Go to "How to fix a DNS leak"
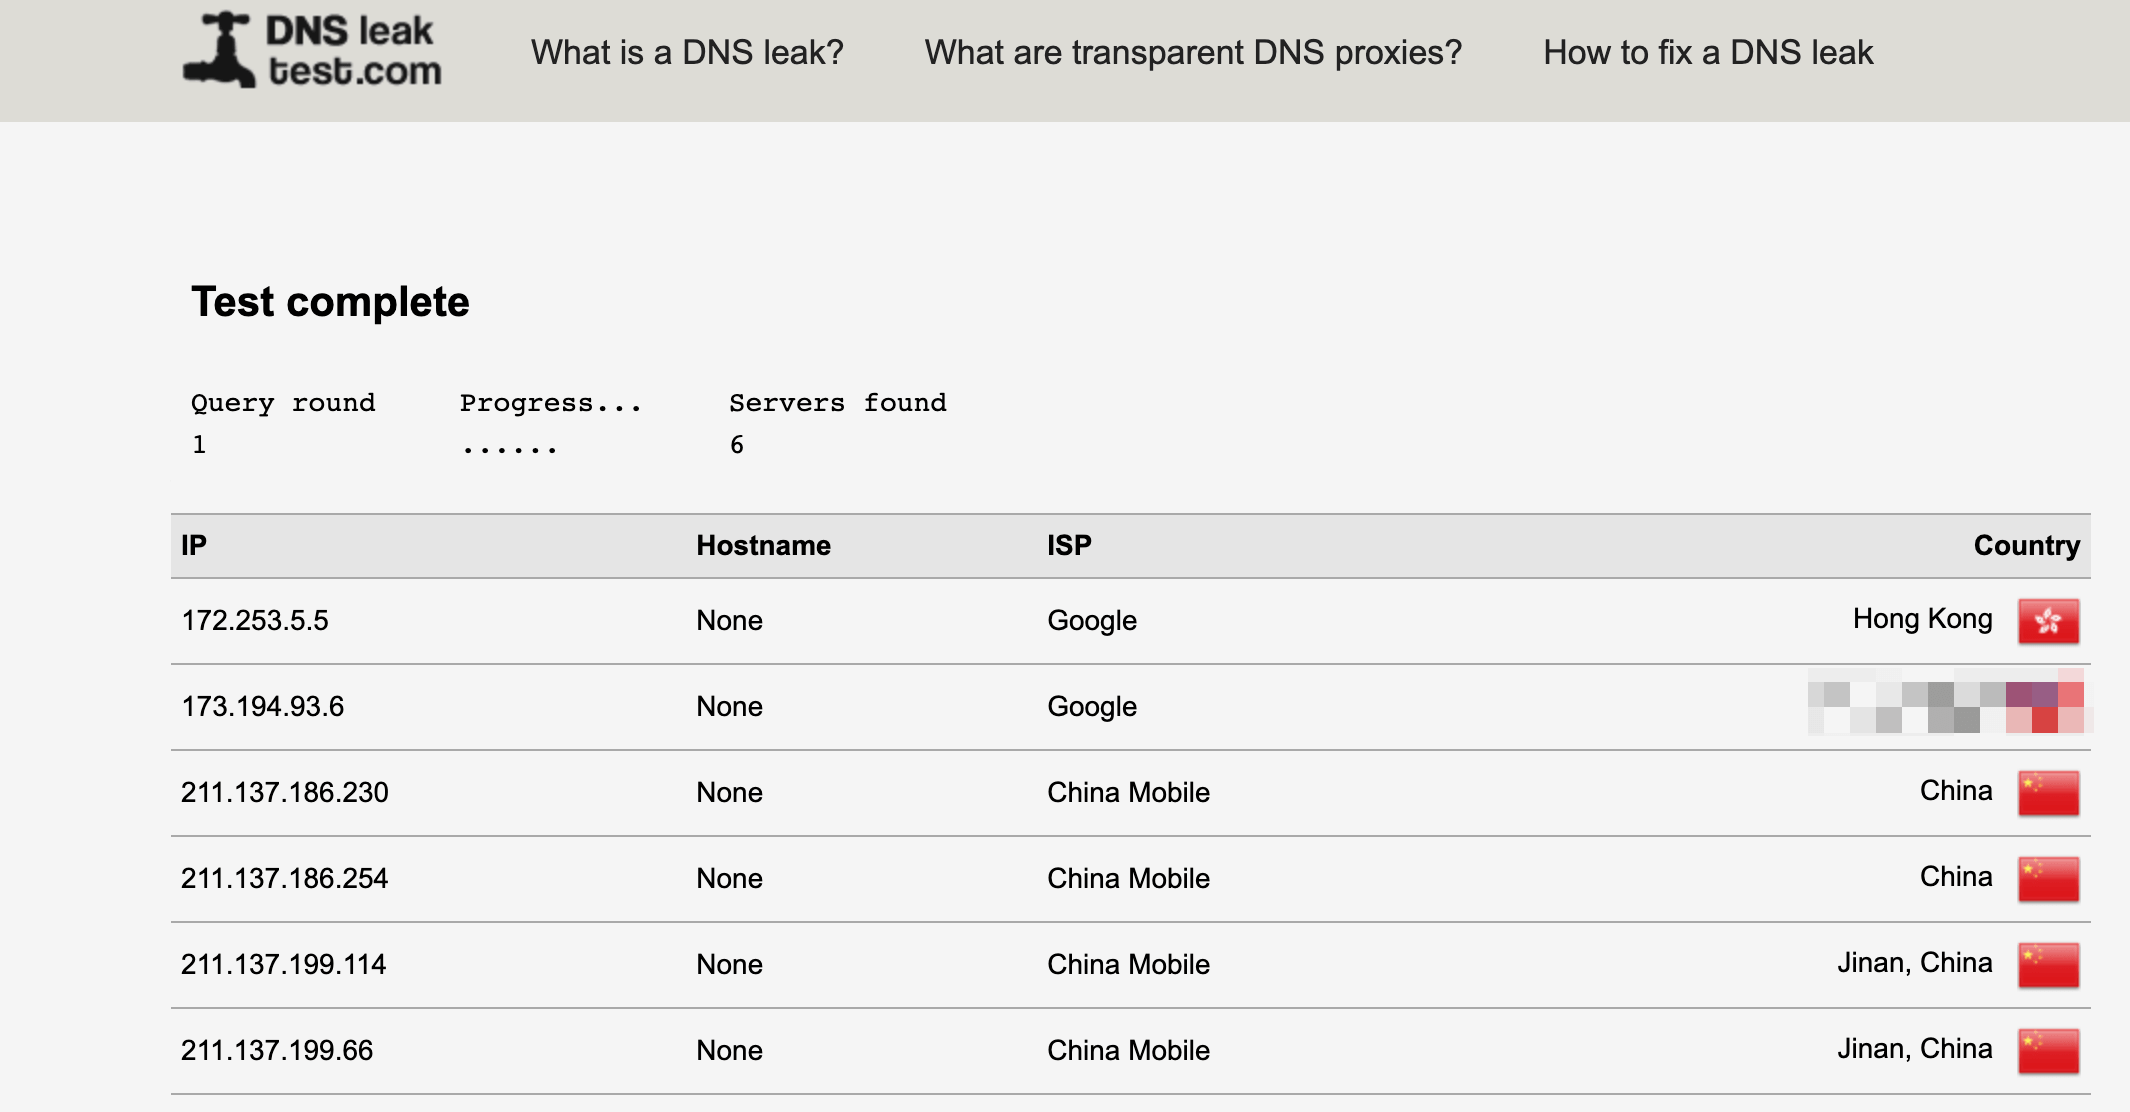This screenshot has height=1112, width=2130. pyautogui.click(x=1708, y=52)
